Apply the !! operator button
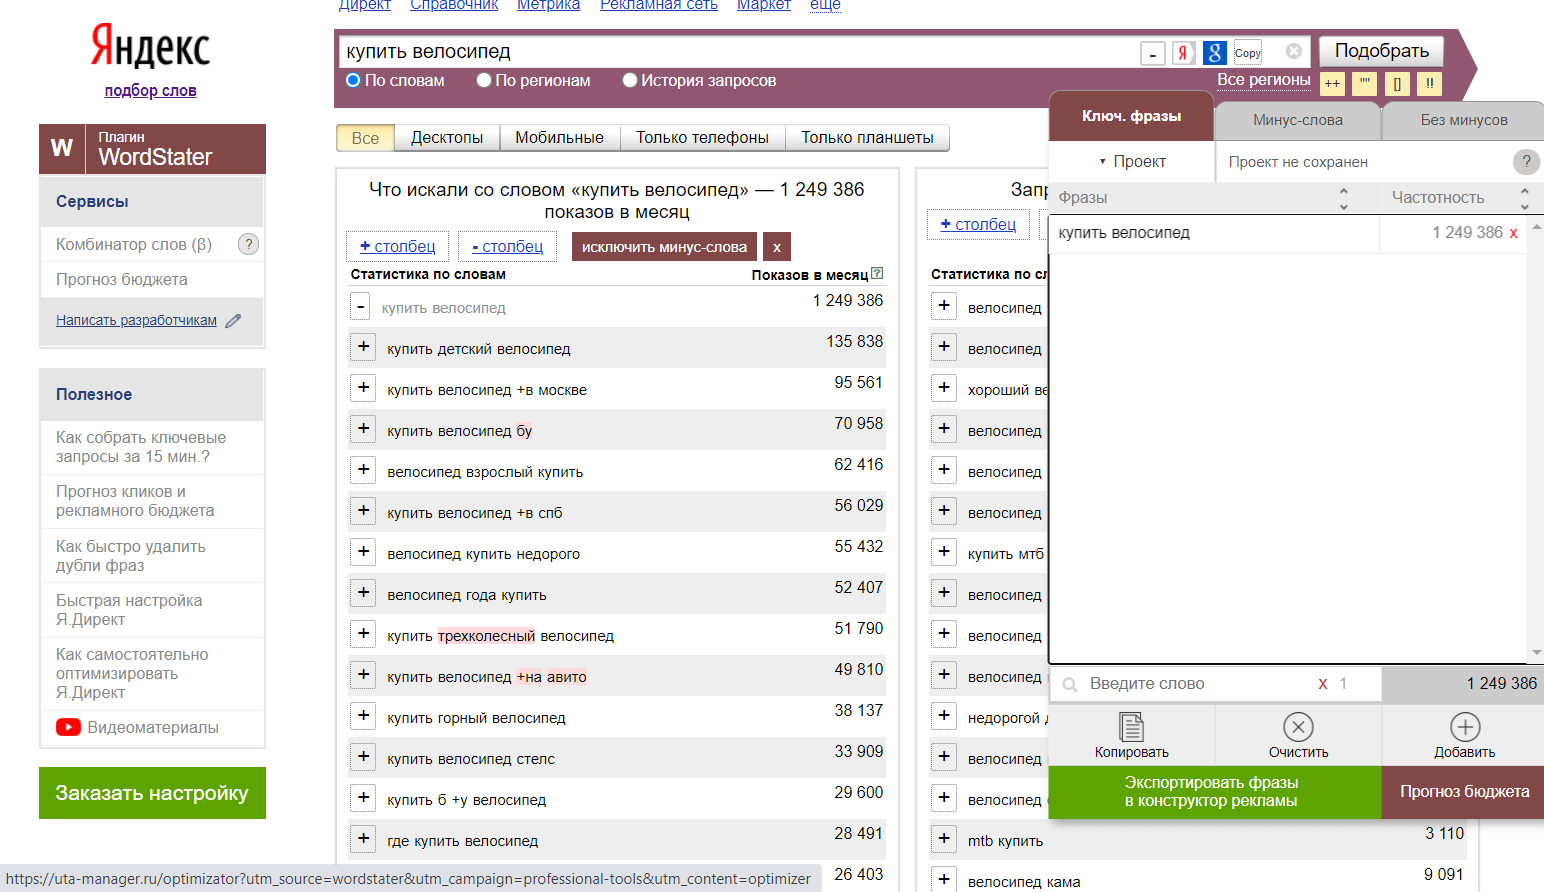Screen dimensions: 1544x892 (x=1430, y=84)
